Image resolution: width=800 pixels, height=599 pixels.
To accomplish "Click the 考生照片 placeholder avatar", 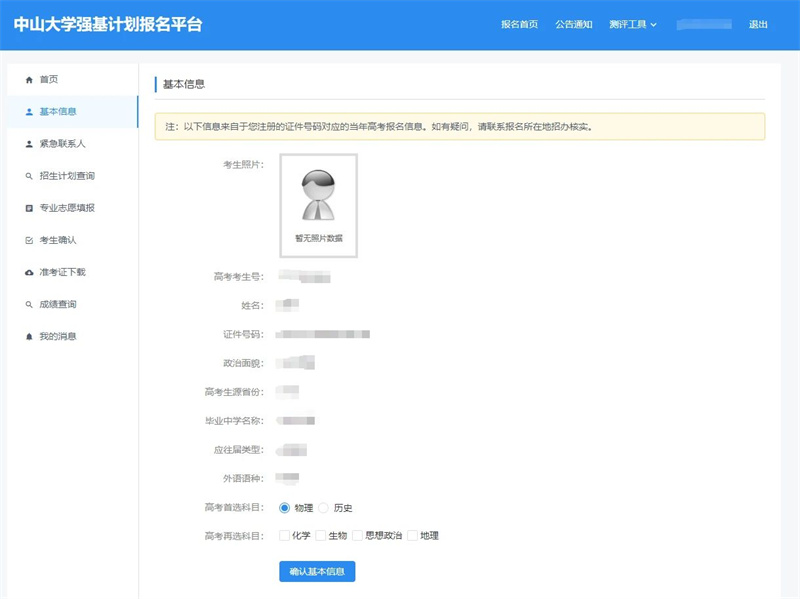I will [x=318, y=195].
